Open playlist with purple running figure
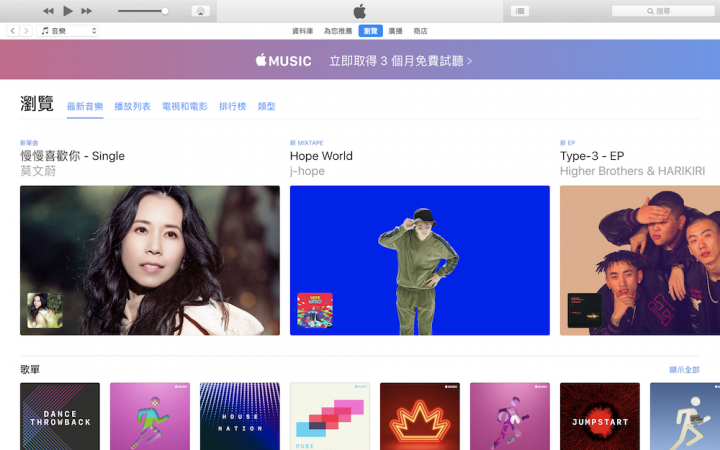 (x=510, y=416)
